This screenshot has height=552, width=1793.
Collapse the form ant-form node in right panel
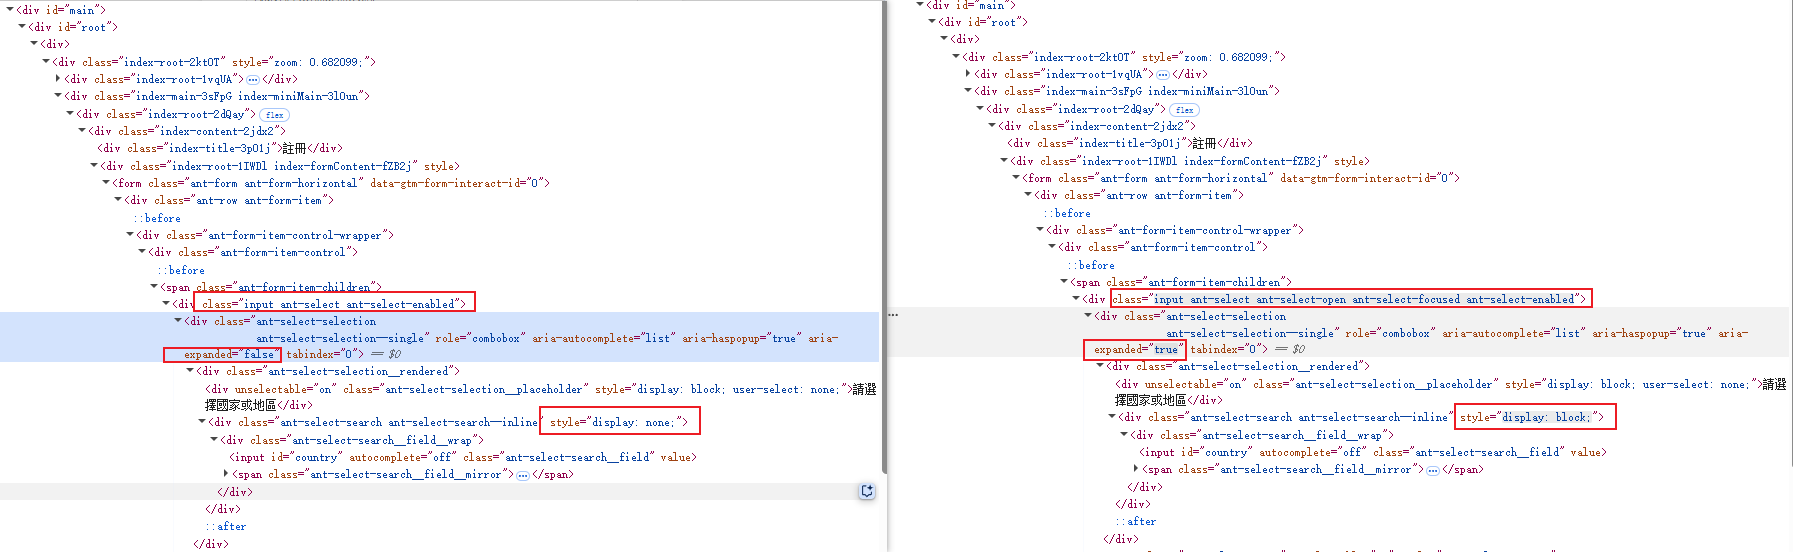tap(1016, 178)
